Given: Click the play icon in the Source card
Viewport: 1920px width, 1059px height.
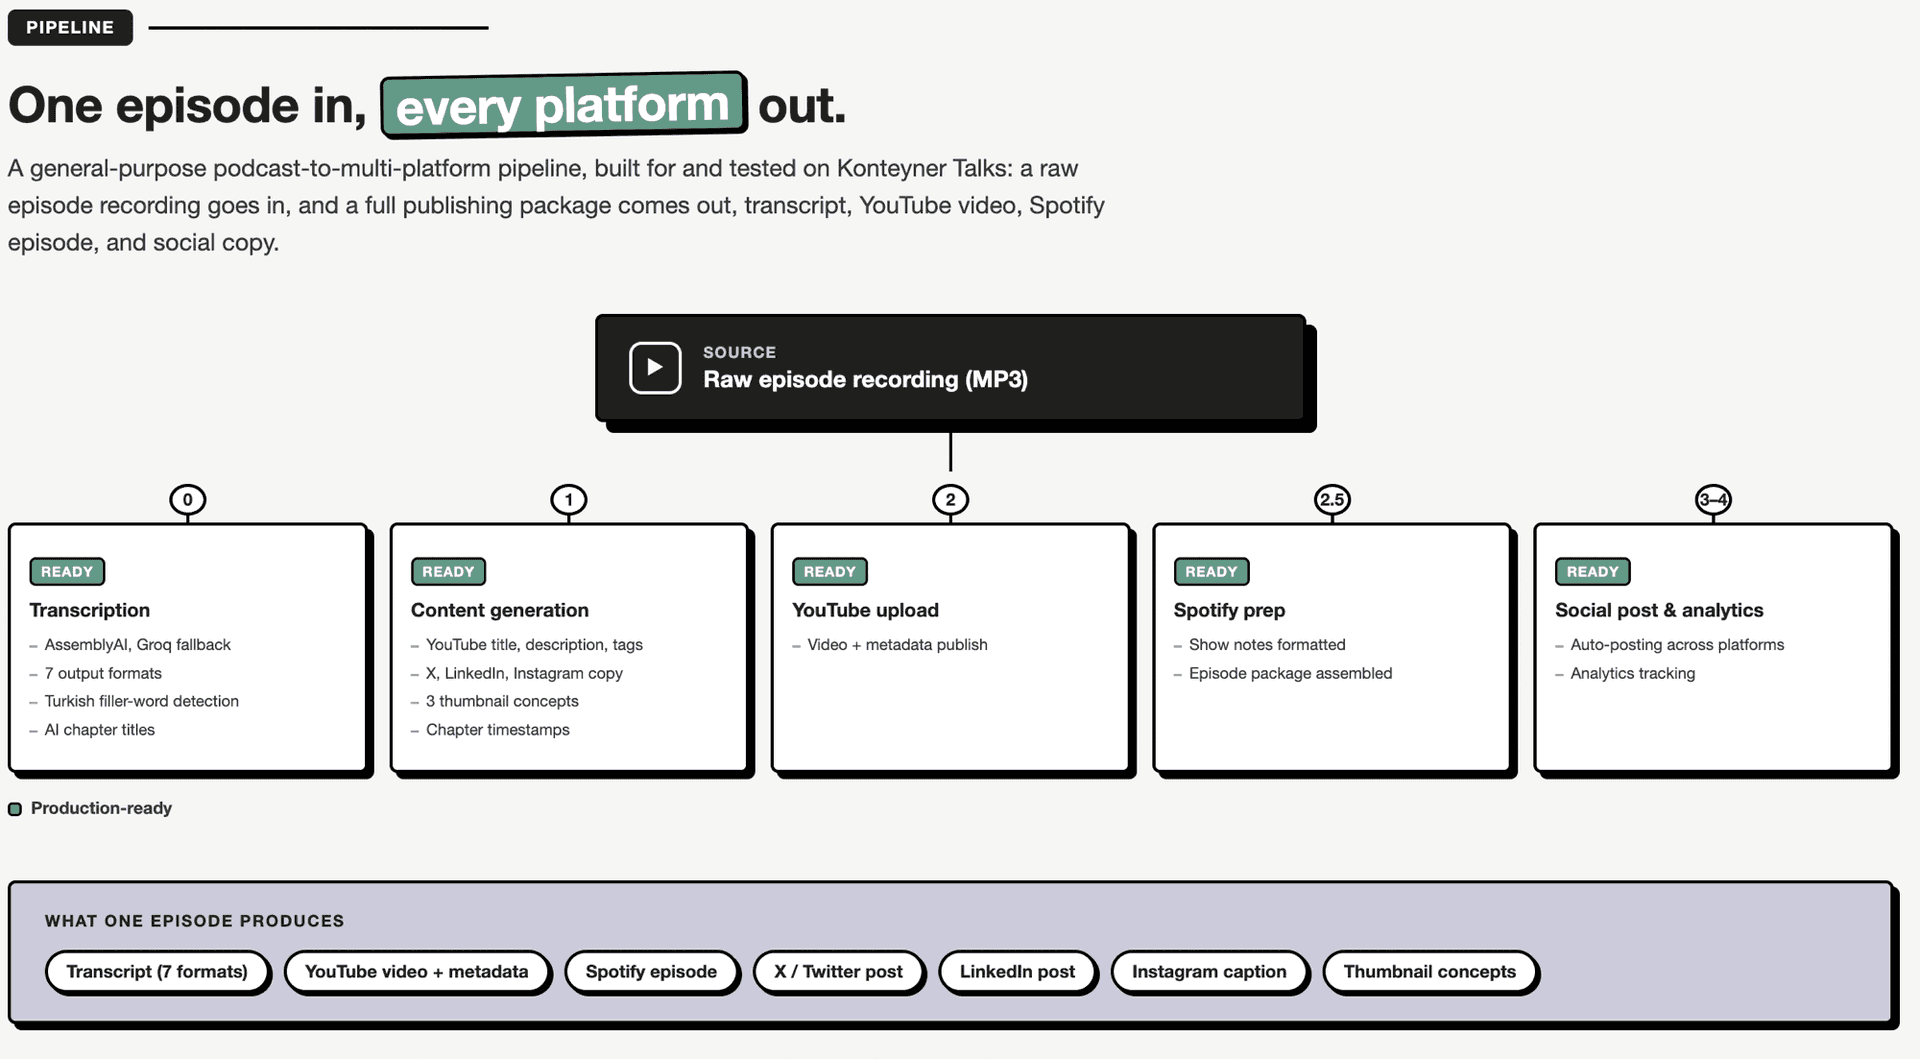Looking at the screenshot, I should (x=655, y=368).
